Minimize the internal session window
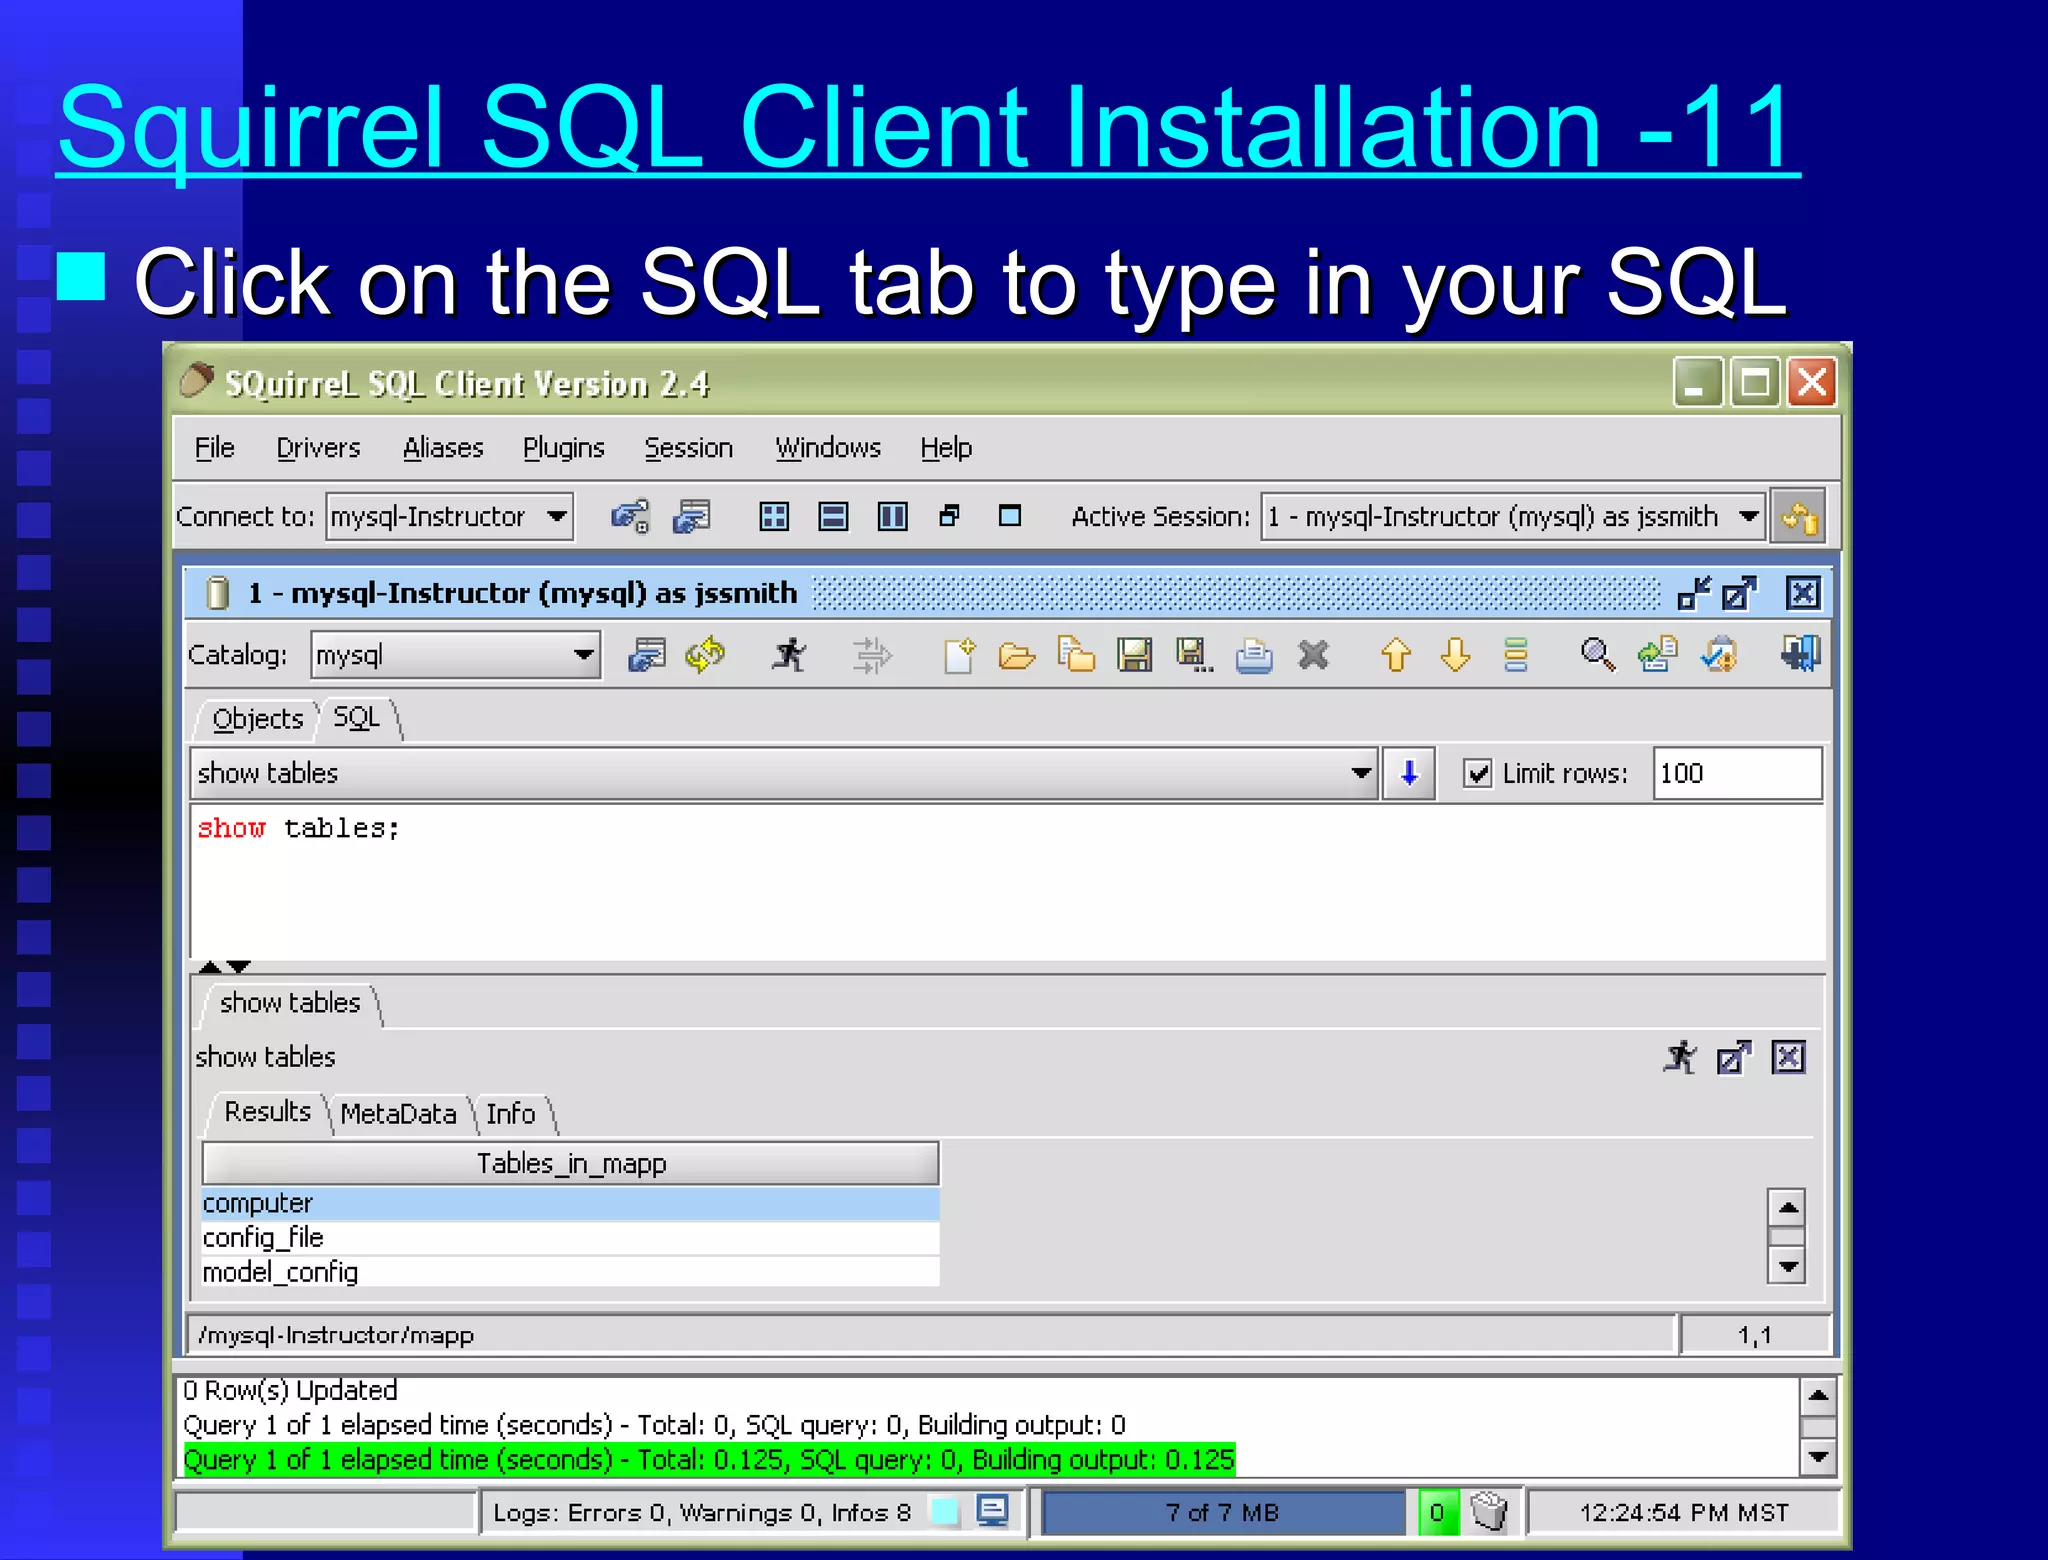 coord(1694,594)
